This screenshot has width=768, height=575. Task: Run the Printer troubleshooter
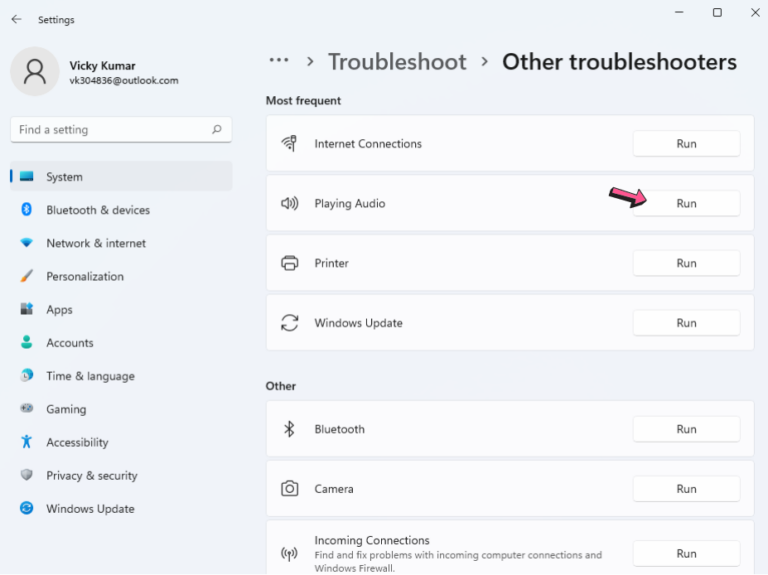pos(686,263)
